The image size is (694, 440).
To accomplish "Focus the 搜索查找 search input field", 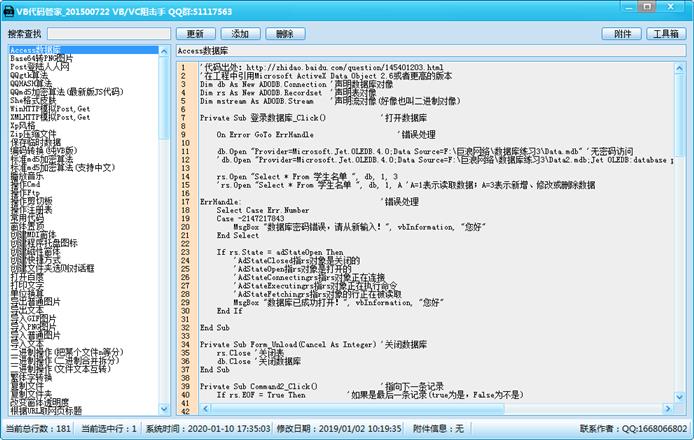I will pos(109,34).
